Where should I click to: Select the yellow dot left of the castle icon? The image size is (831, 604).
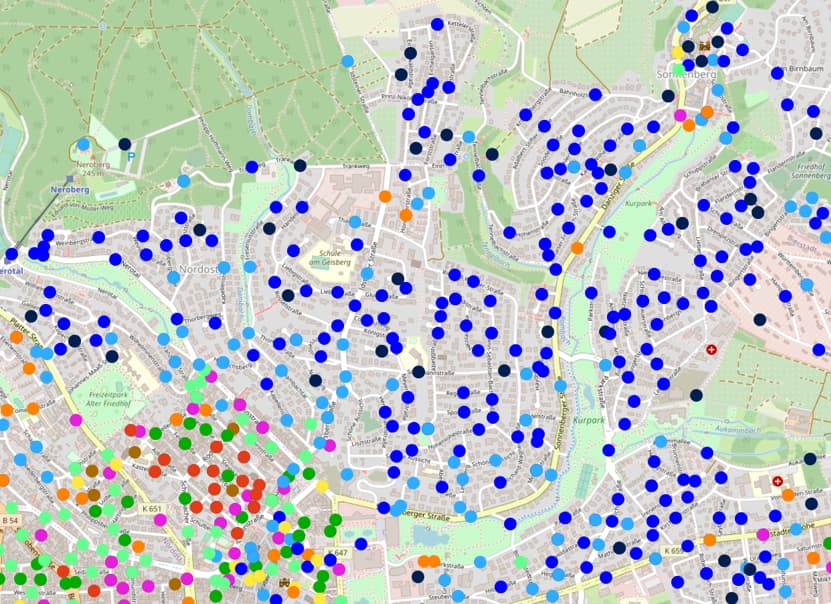click(x=677, y=51)
